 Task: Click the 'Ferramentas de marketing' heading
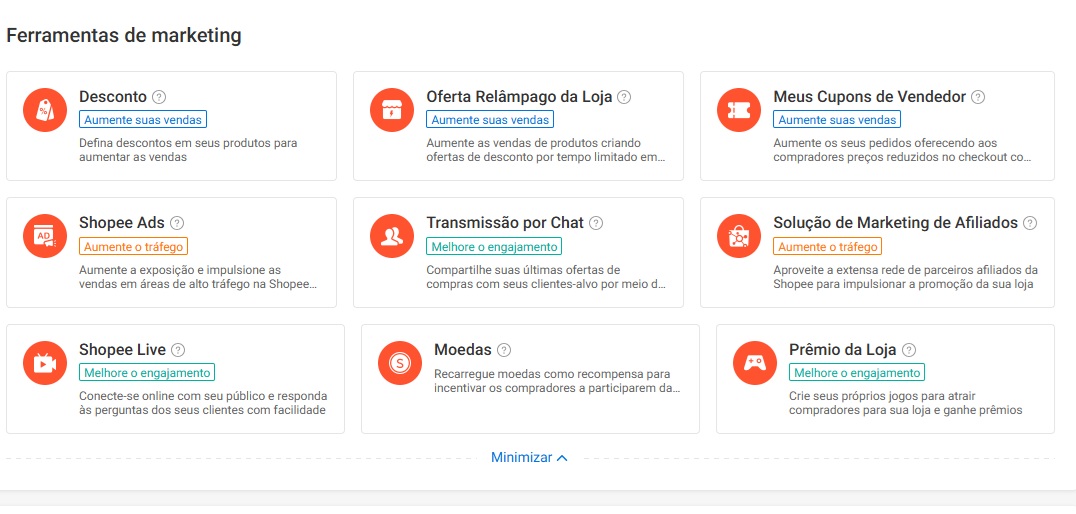[x=124, y=36]
